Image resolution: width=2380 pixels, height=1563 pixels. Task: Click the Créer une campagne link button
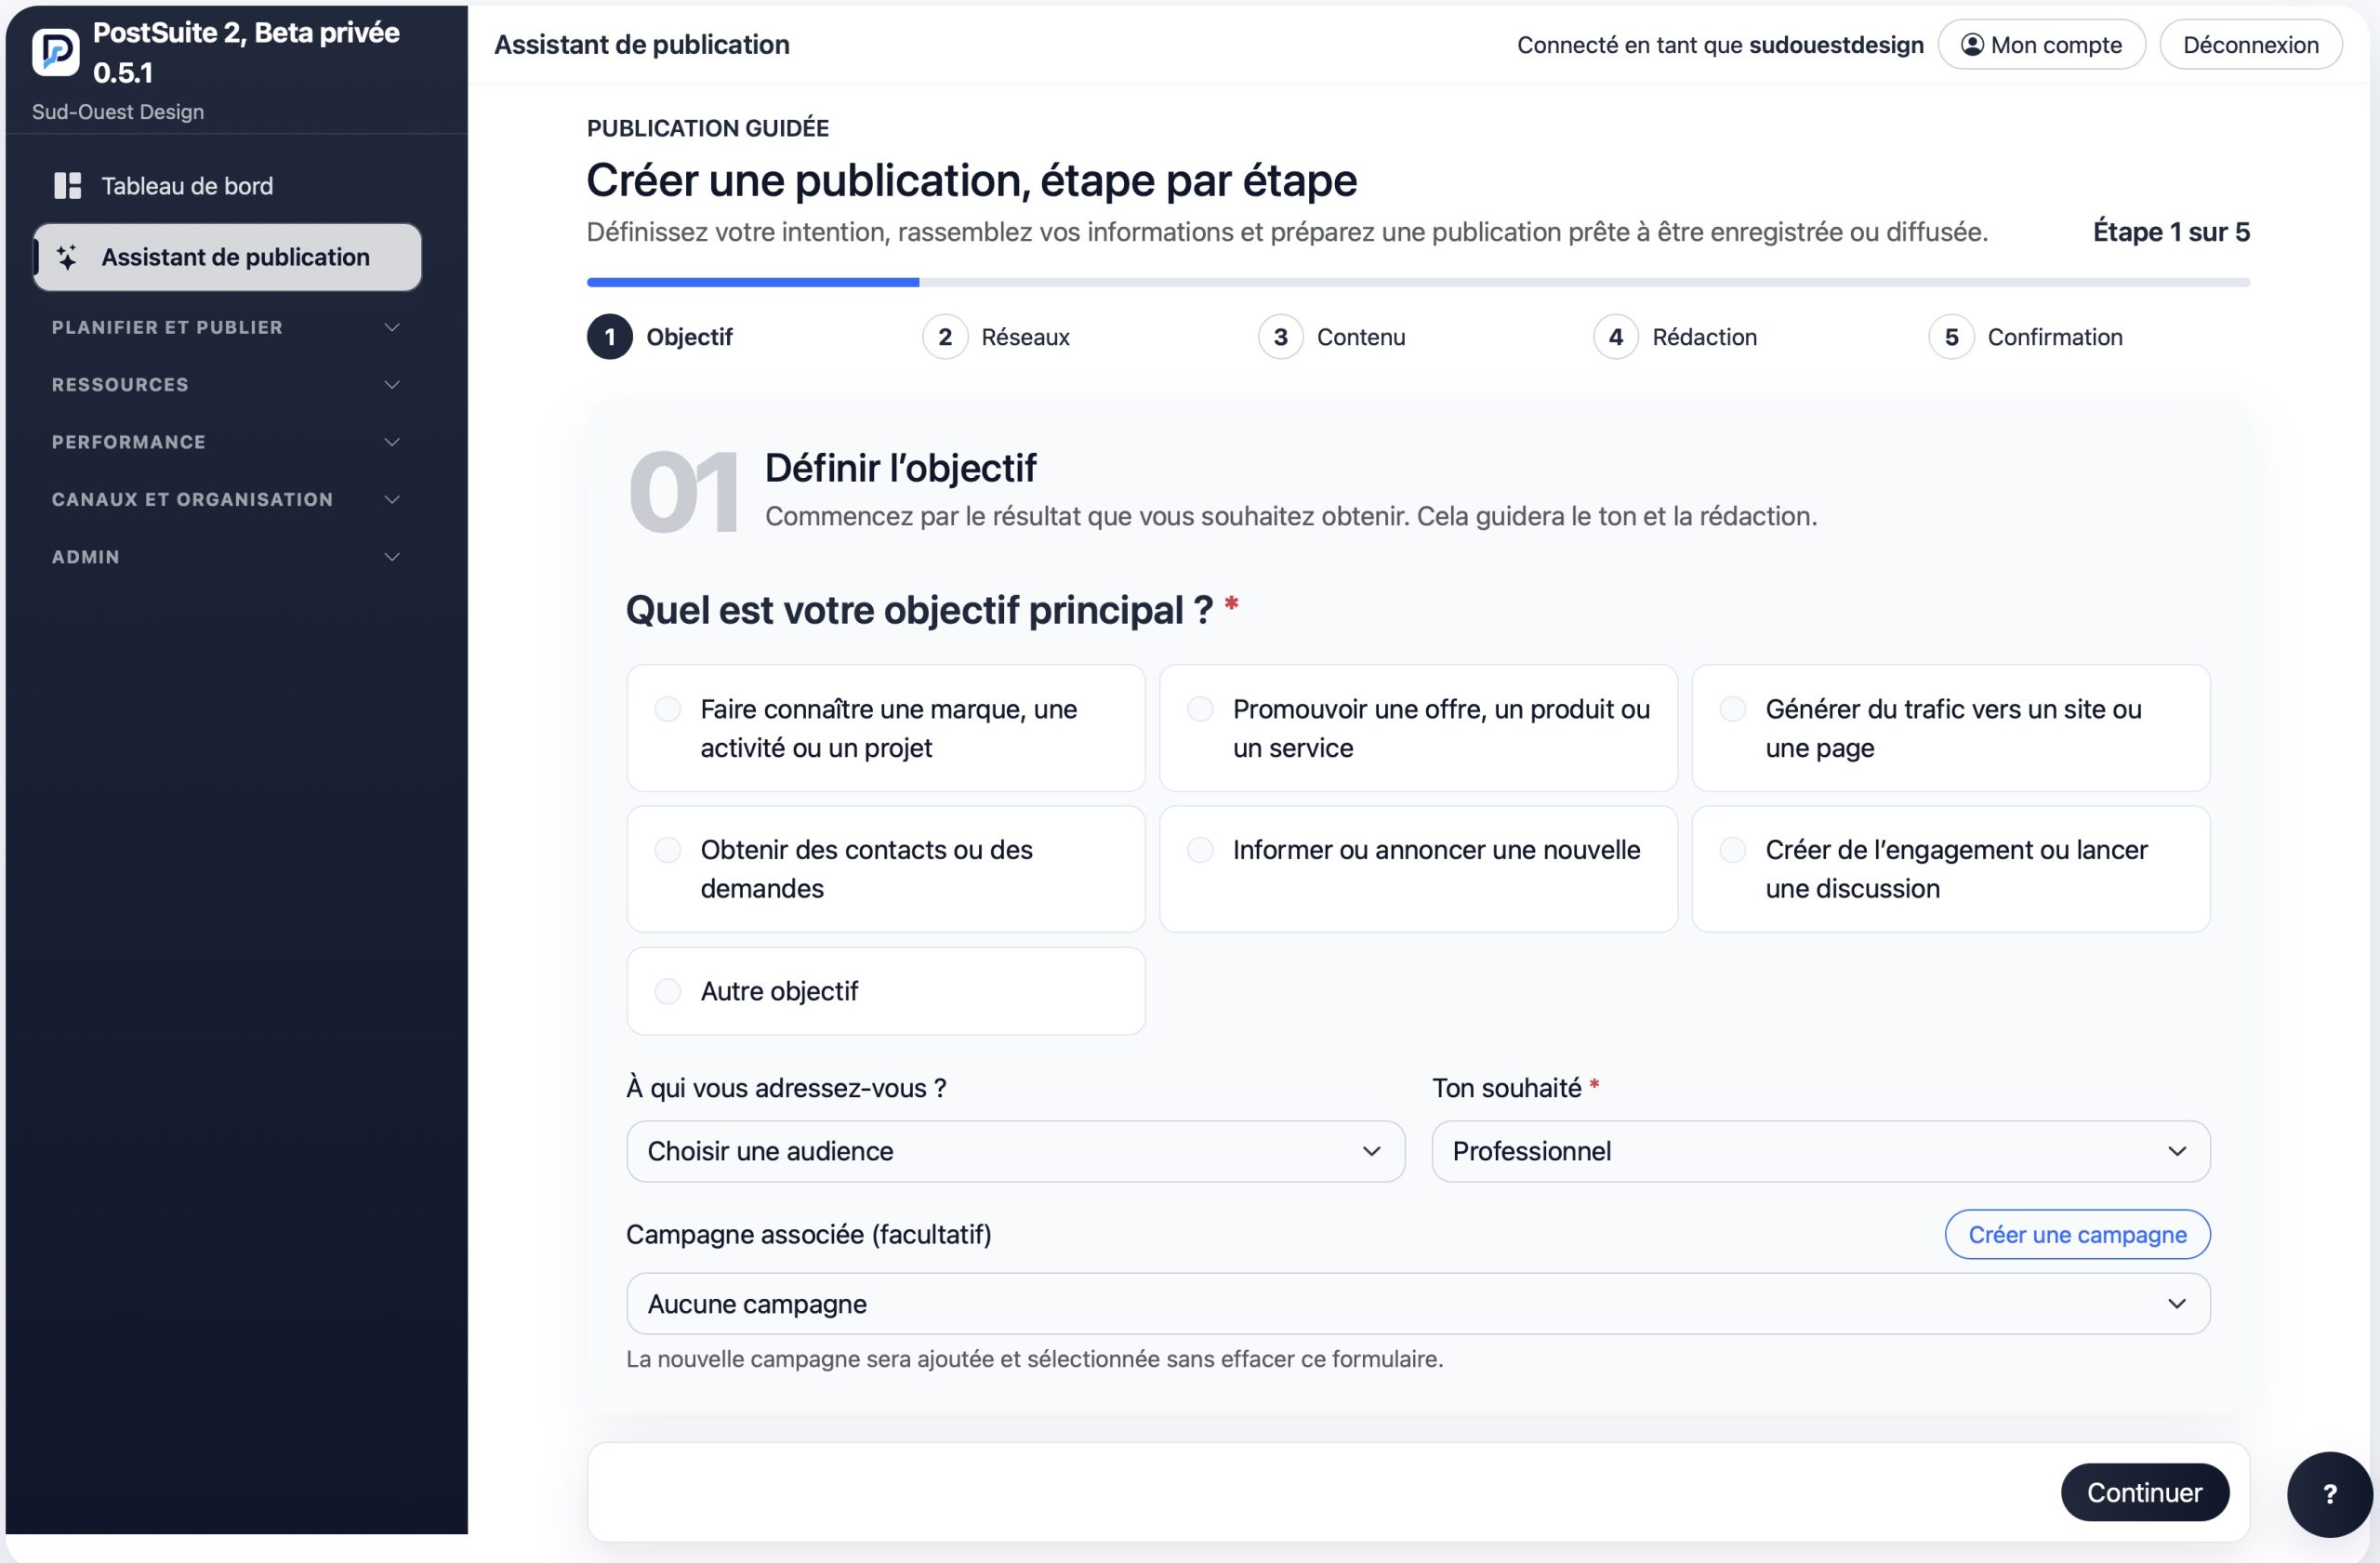2077,1234
